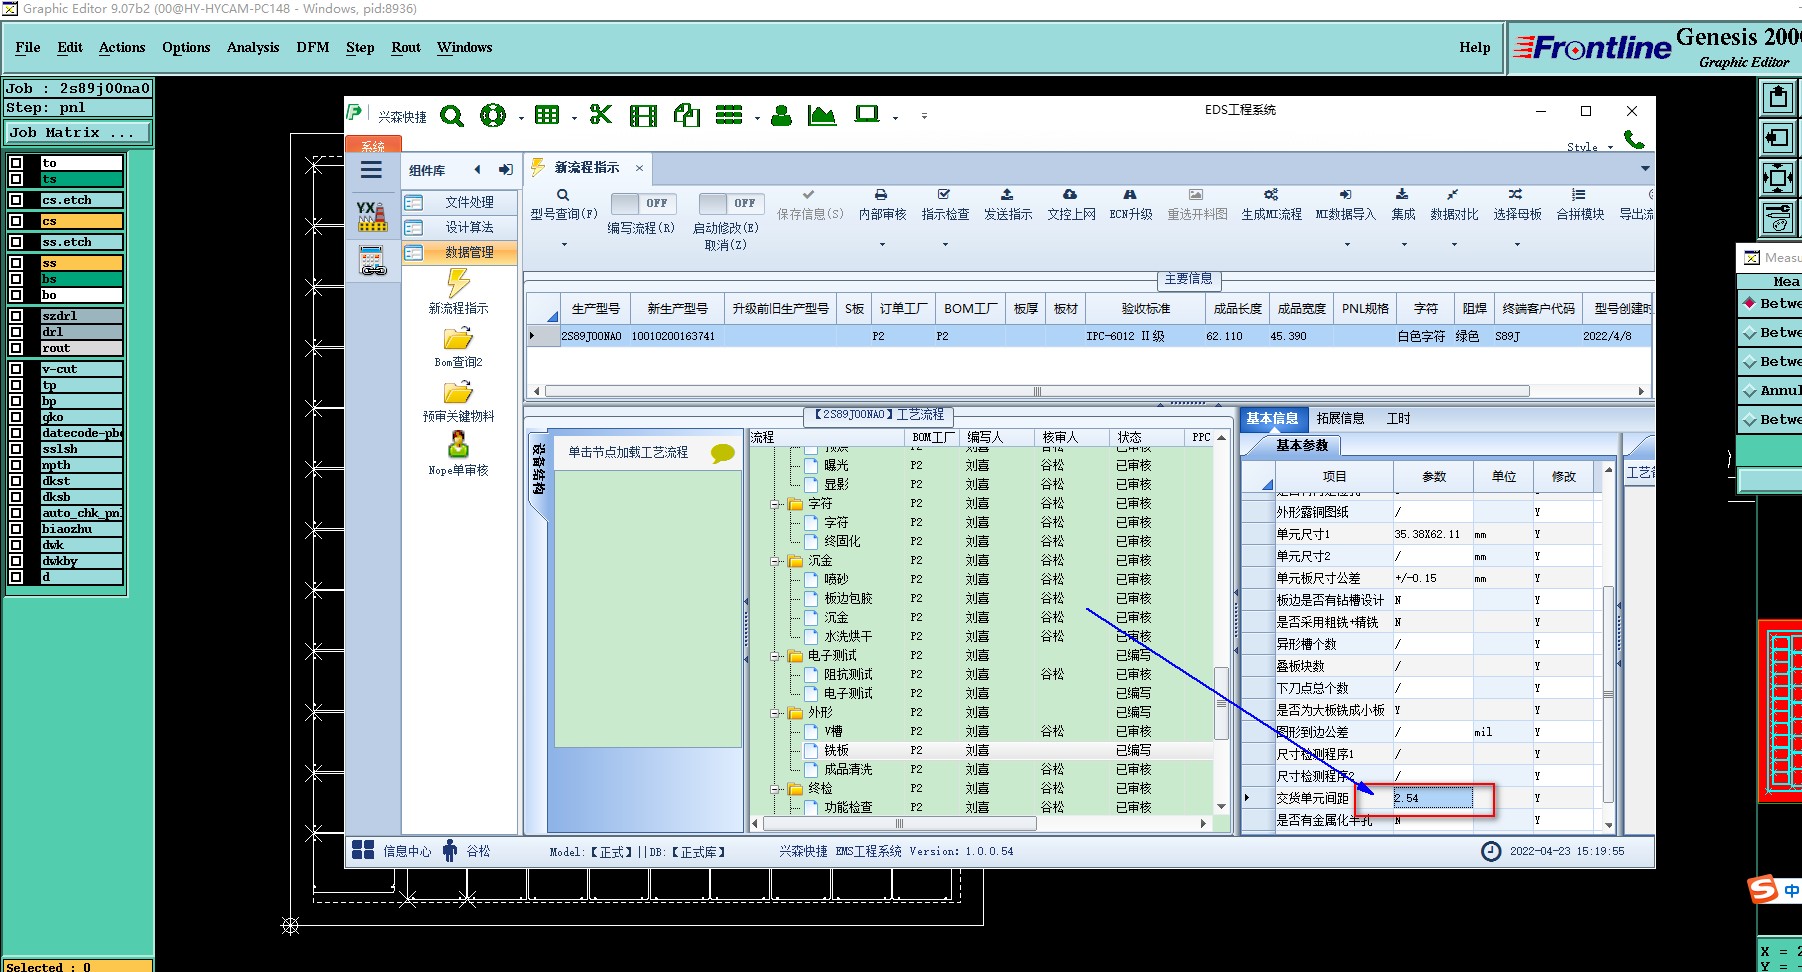Click the calculator sidebar icon

click(x=373, y=261)
